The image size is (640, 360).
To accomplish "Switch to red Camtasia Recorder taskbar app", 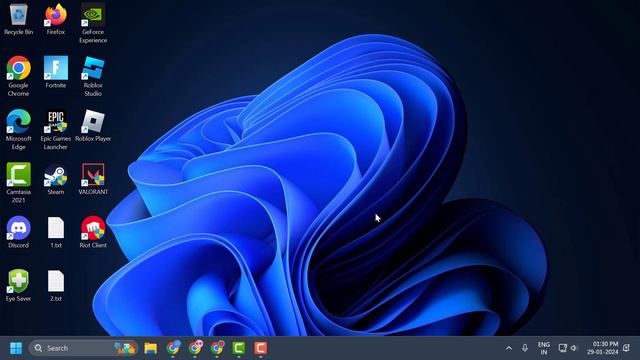I will [261, 348].
